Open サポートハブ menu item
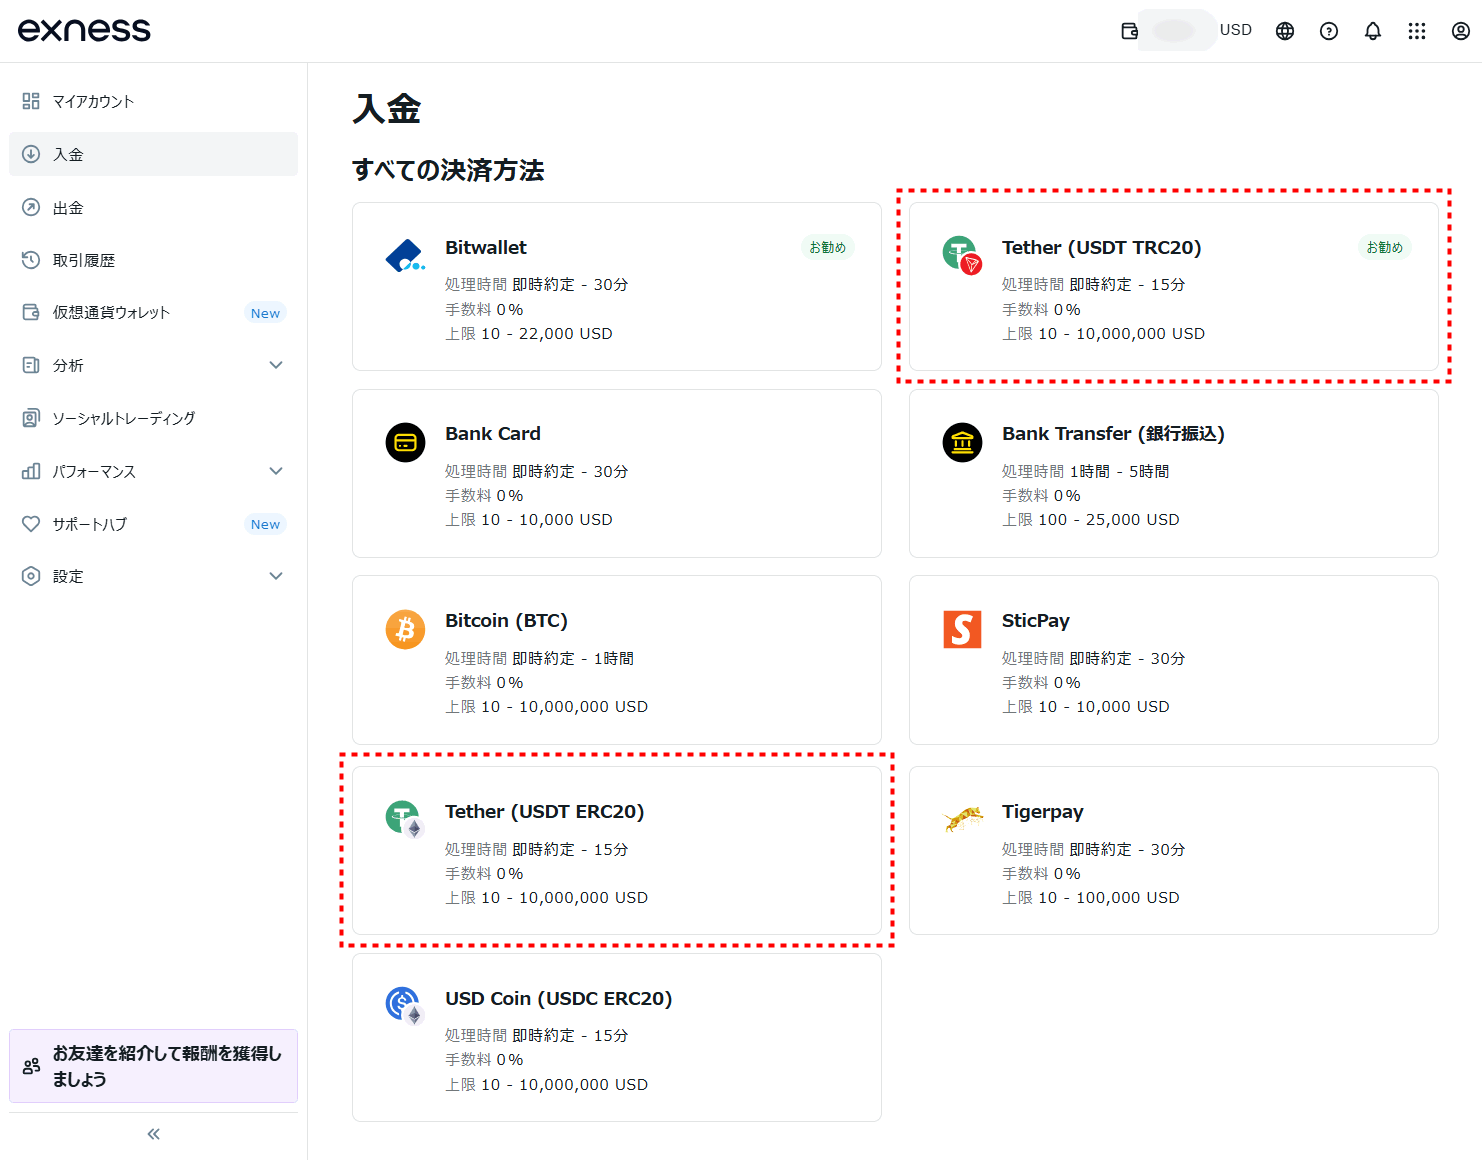Viewport: 1482px width, 1161px height. [x=153, y=524]
